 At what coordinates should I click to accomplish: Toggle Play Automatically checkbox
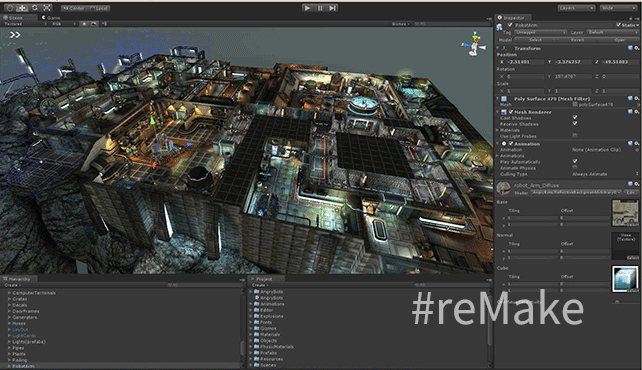575,162
